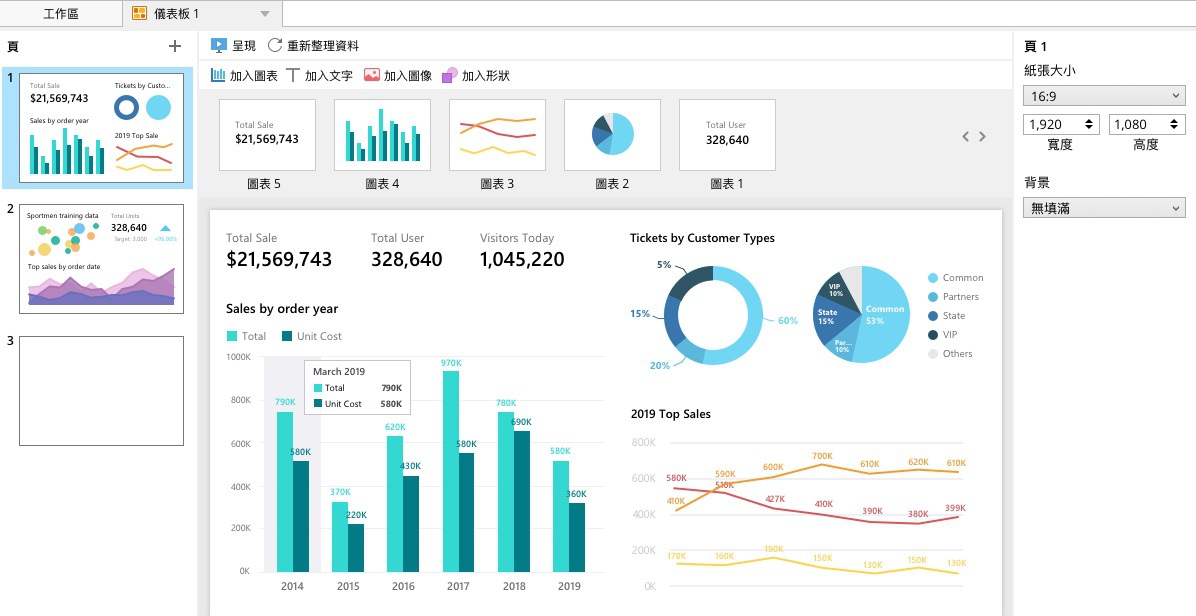
Task: Open the background fill (無填滿) dropdown
Action: (1104, 208)
